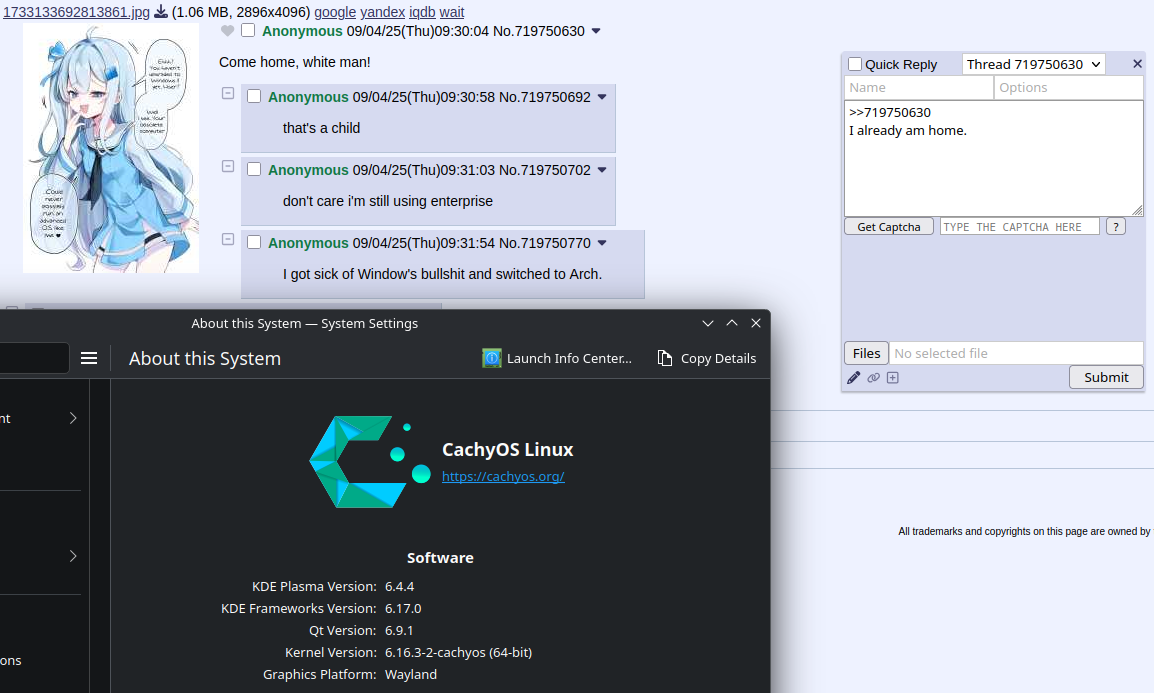Click the plus box icon in Quick Reply
The width and height of the screenshot is (1154, 693).
[x=893, y=378]
